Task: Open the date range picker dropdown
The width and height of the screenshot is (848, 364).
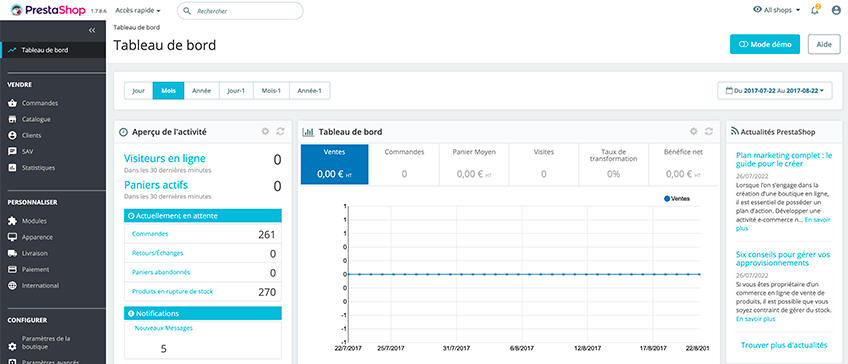Action: coord(775,91)
